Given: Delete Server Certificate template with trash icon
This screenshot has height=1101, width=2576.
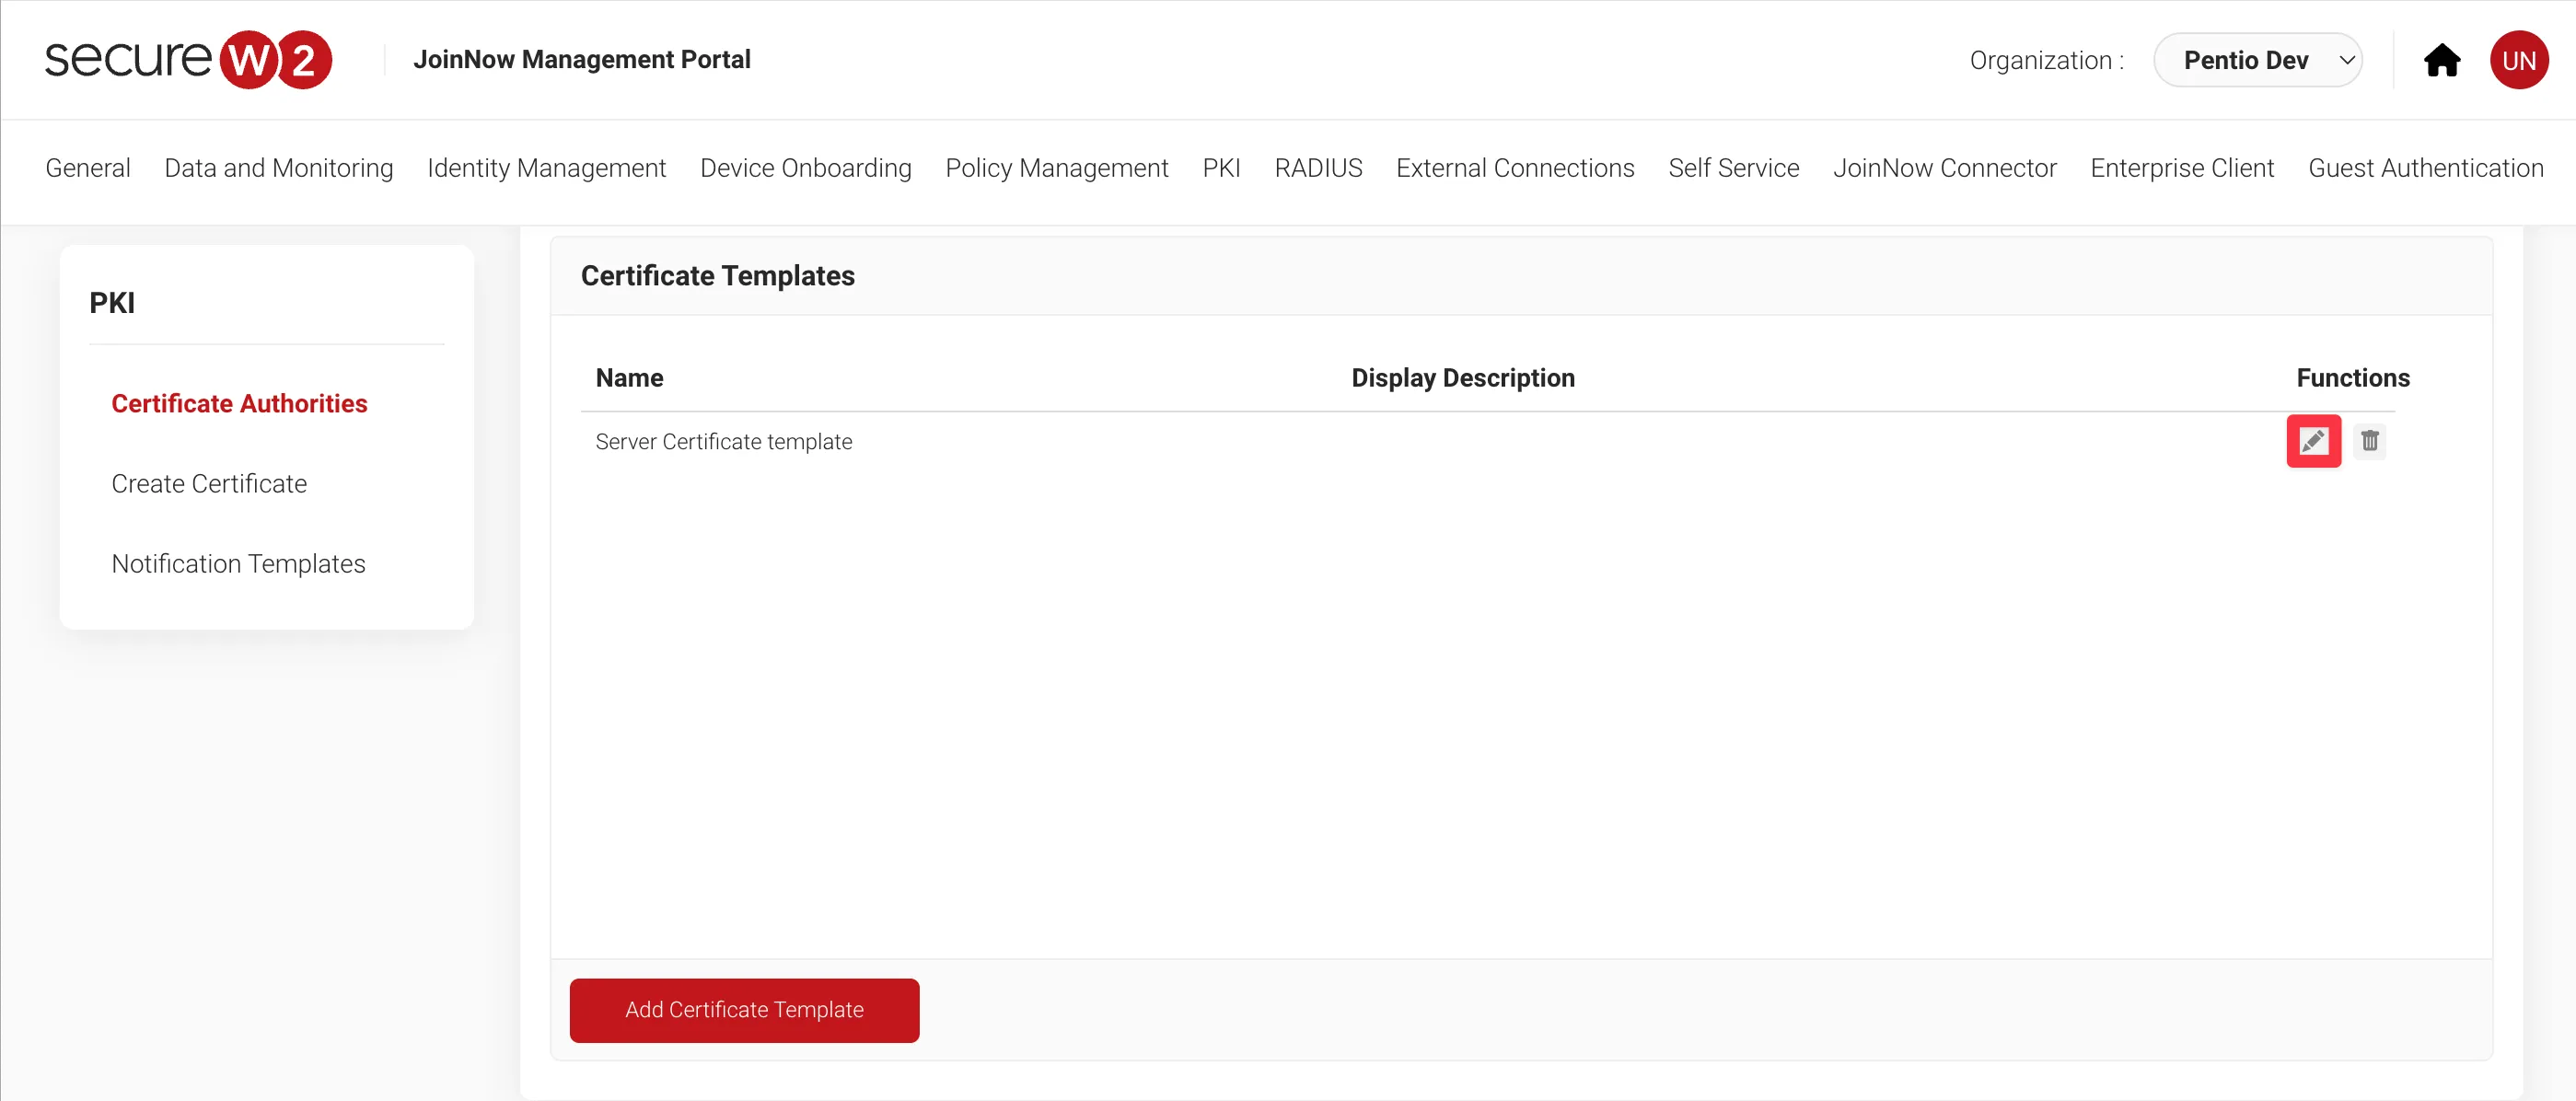Looking at the screenshot, I should (x=2369, y=441).
